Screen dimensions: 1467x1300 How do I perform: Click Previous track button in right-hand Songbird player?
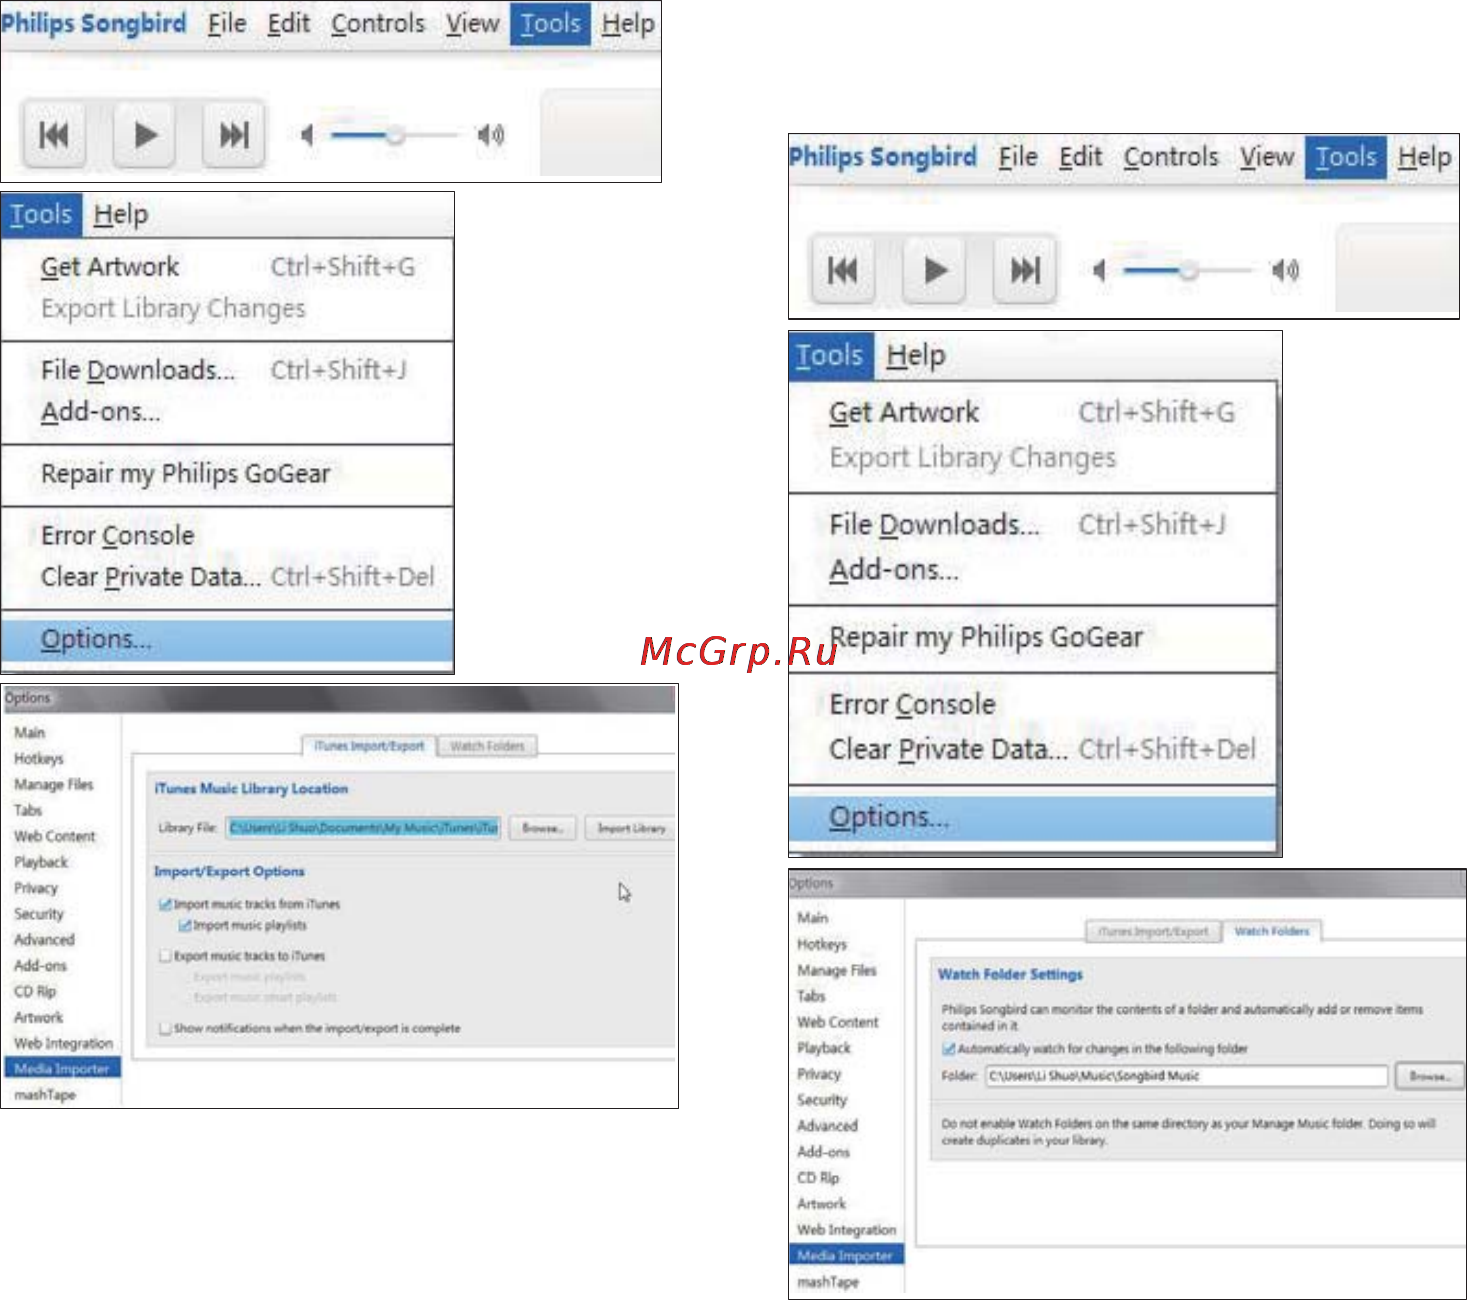843,269
